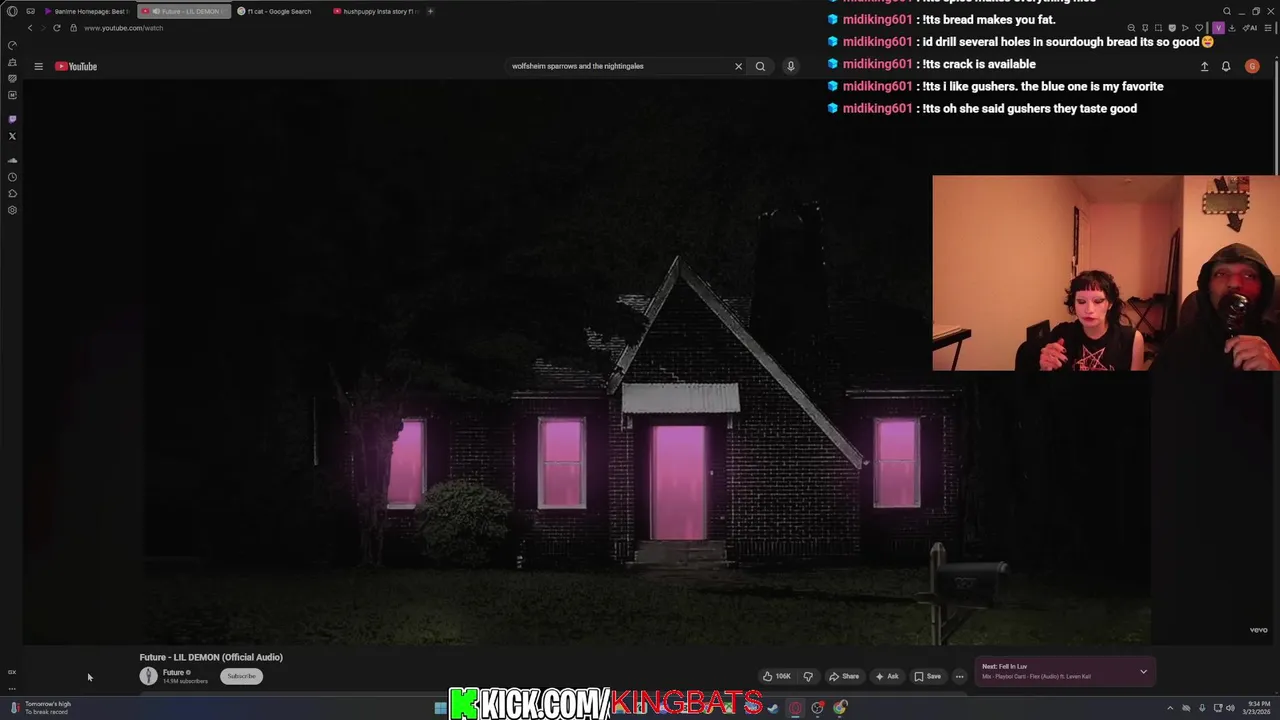Clear the YouTube search query
This screenshot has height=720, width=1280.
(738, 66)
